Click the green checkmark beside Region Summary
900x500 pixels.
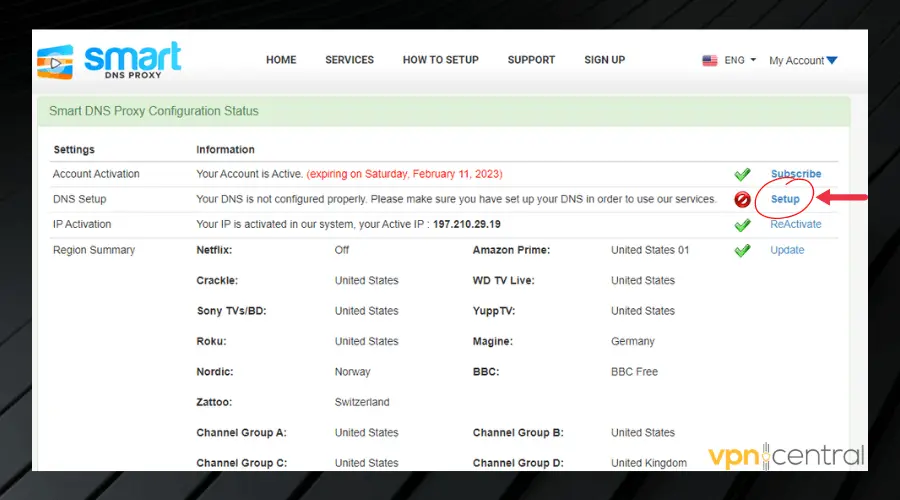pyautogui.click(x=742, y=251)
